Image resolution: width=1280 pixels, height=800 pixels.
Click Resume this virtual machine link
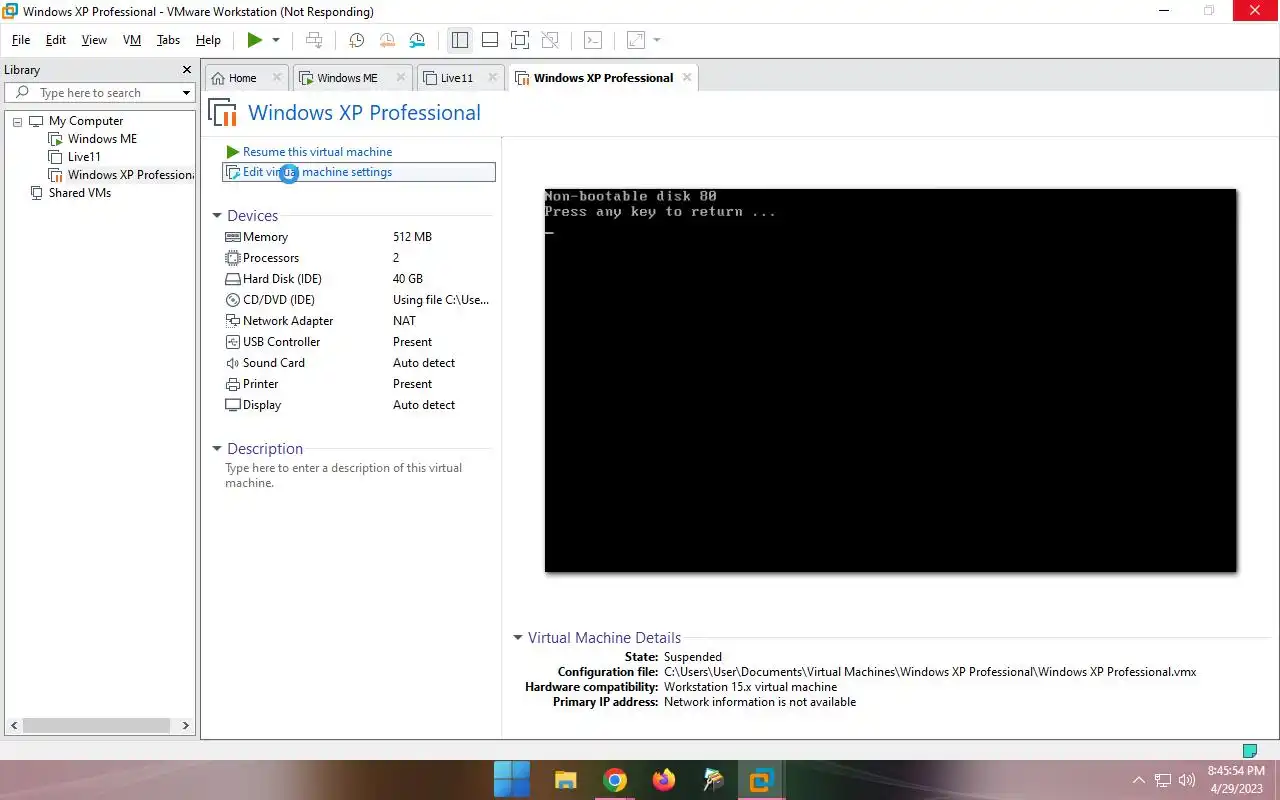pos(317,152)
